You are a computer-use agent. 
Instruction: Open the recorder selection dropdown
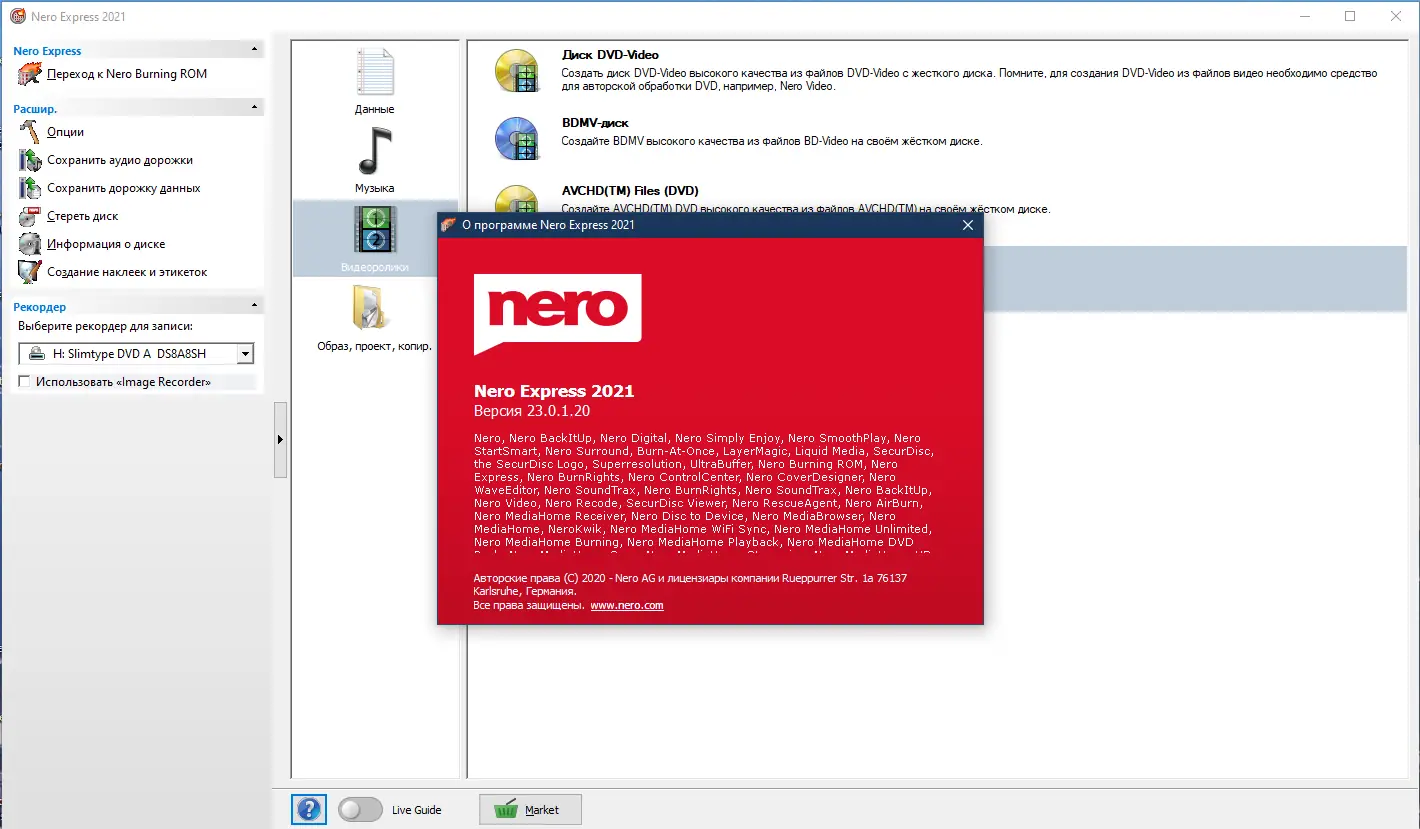244,353
